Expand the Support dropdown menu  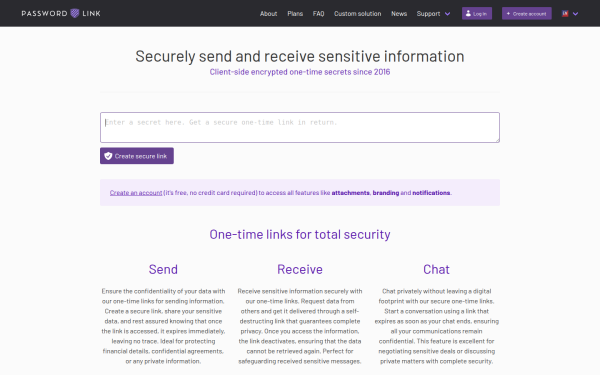[433, 14]
